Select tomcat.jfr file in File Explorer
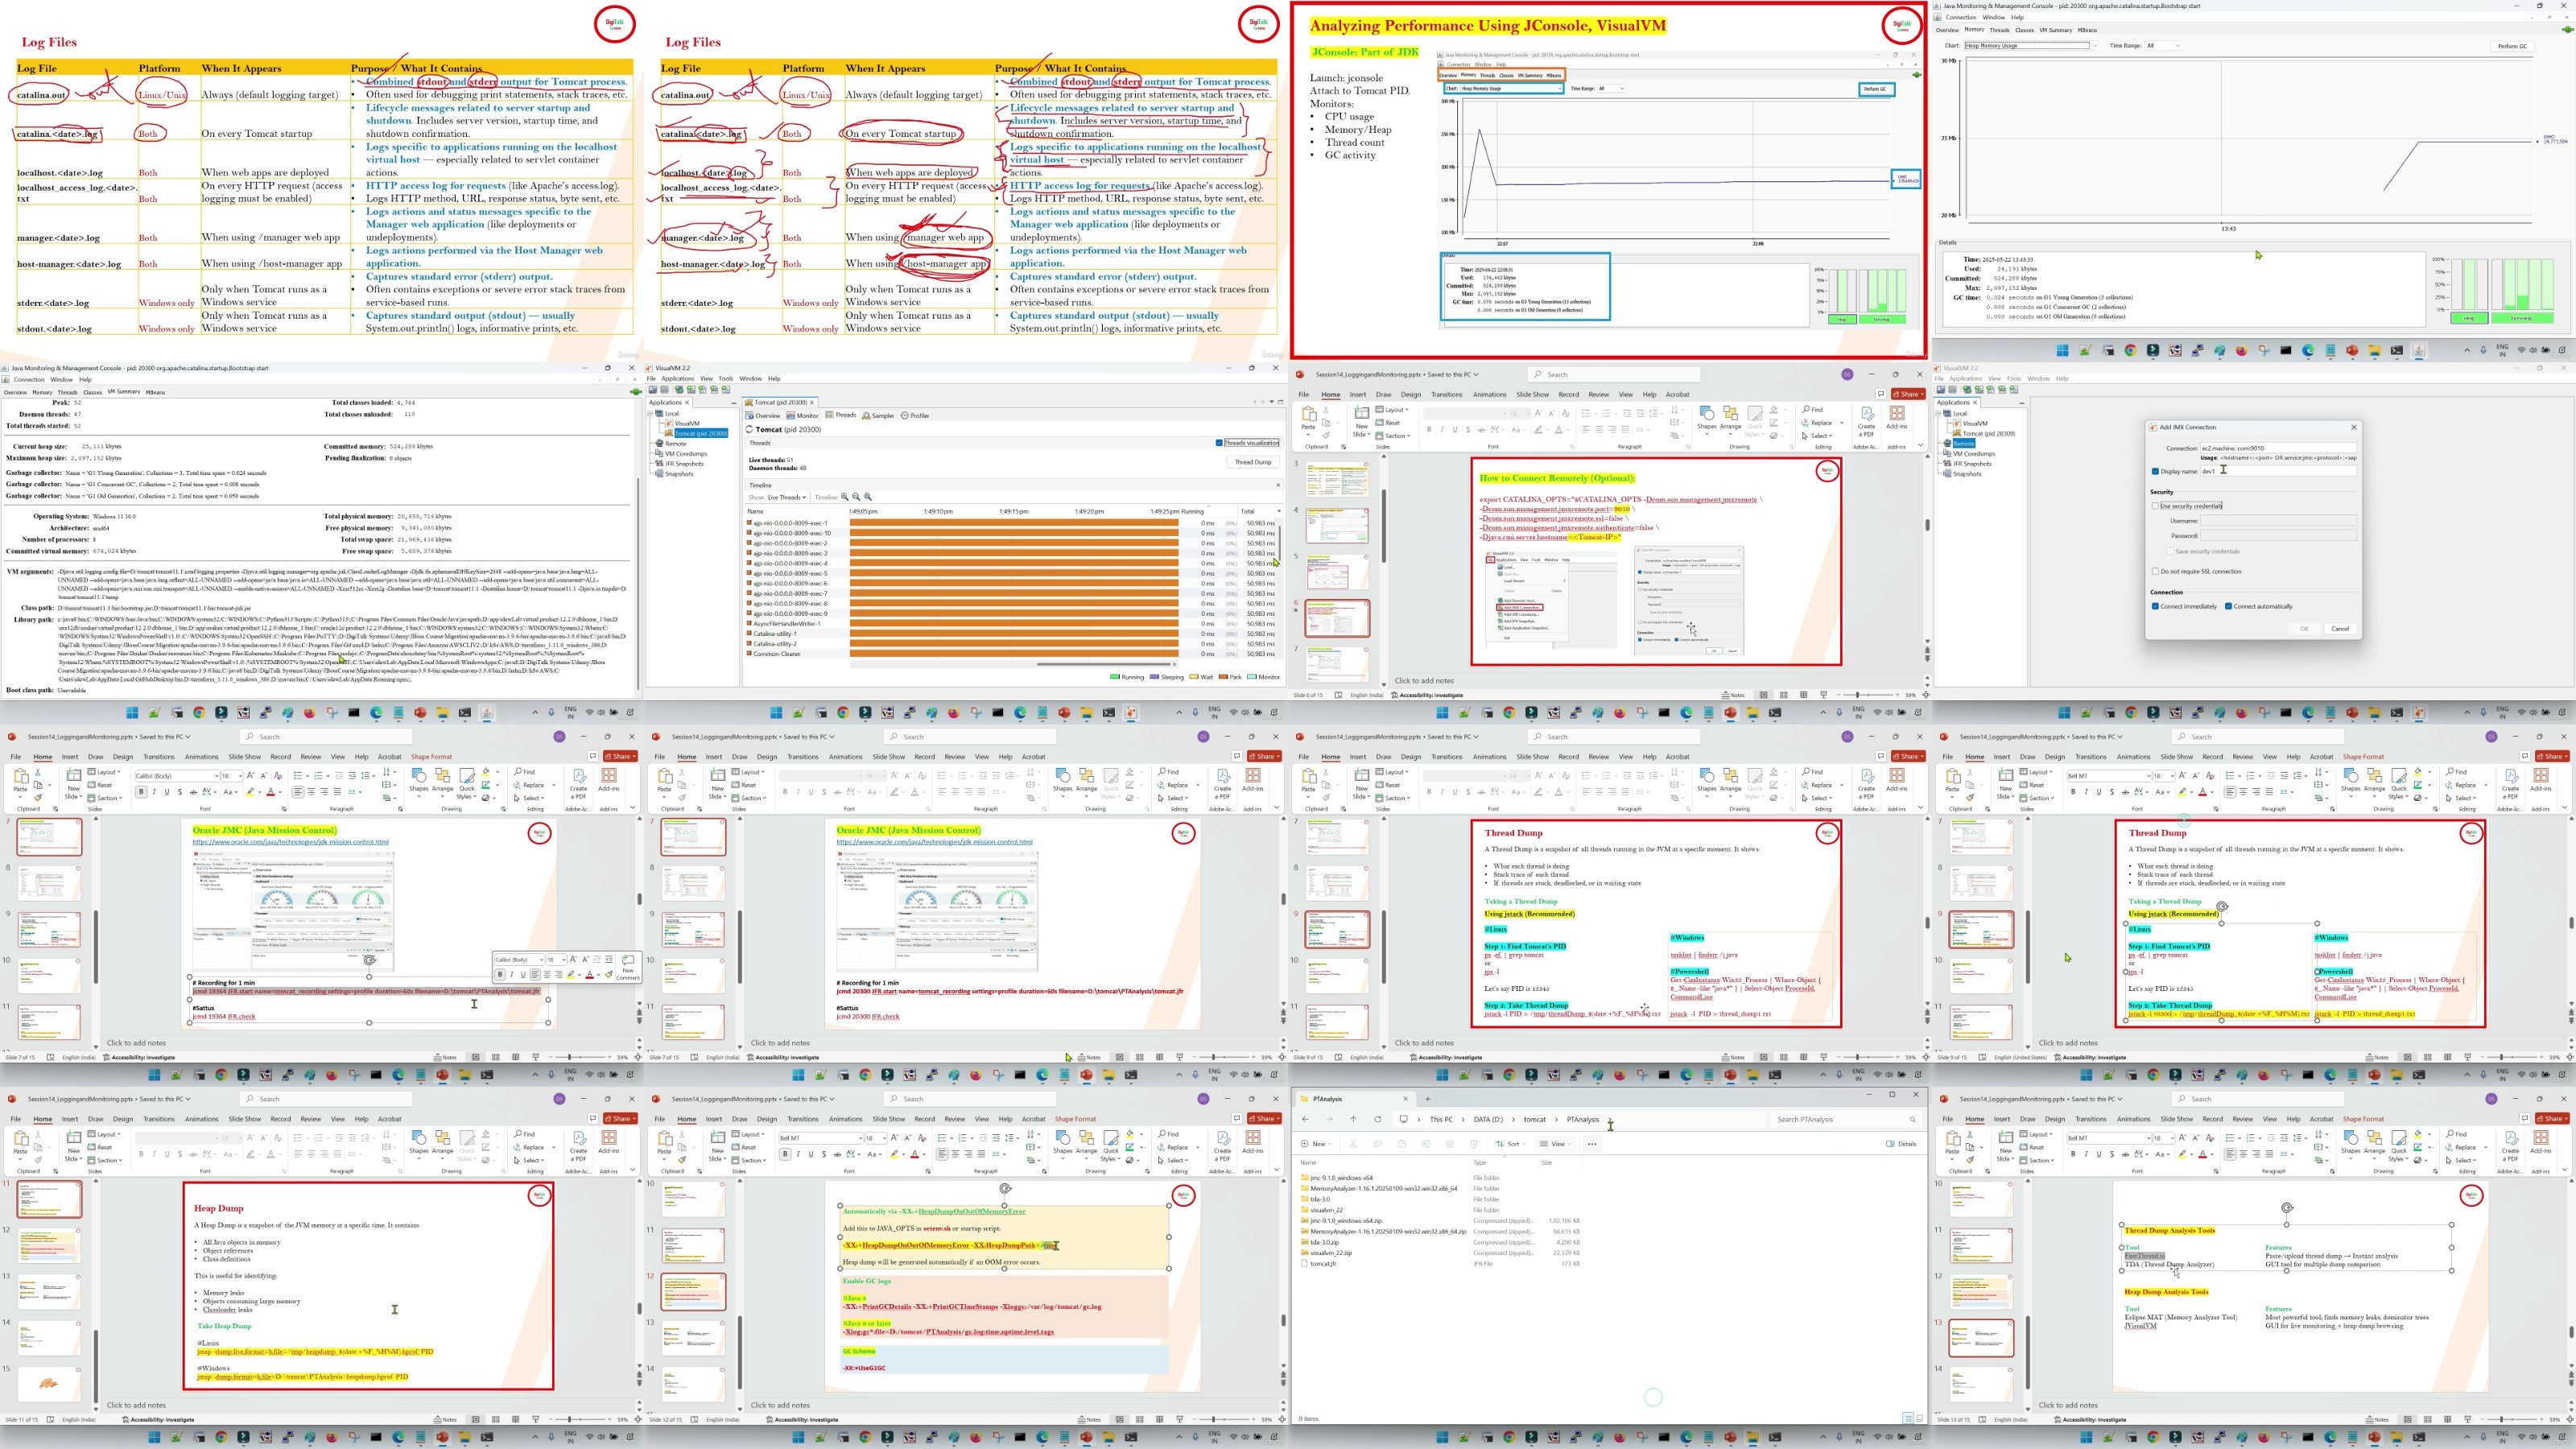The height and width of the screenshot is (1449, 2576). (x=1323, y=1263)
